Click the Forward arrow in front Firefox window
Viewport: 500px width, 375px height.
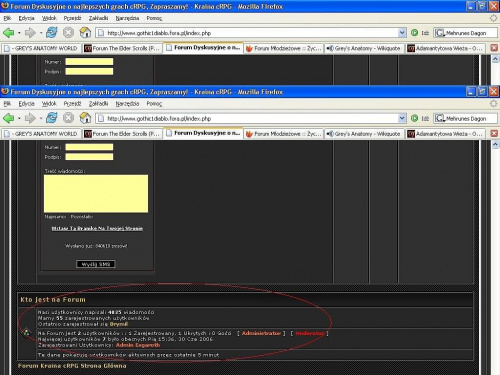point(30,118)
